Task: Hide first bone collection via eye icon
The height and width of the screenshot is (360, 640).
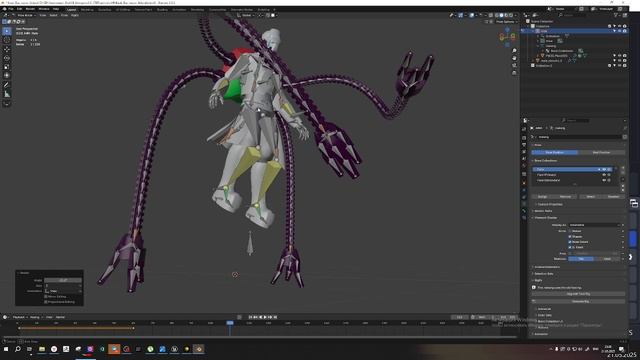Action: click(x=604, y=169)
